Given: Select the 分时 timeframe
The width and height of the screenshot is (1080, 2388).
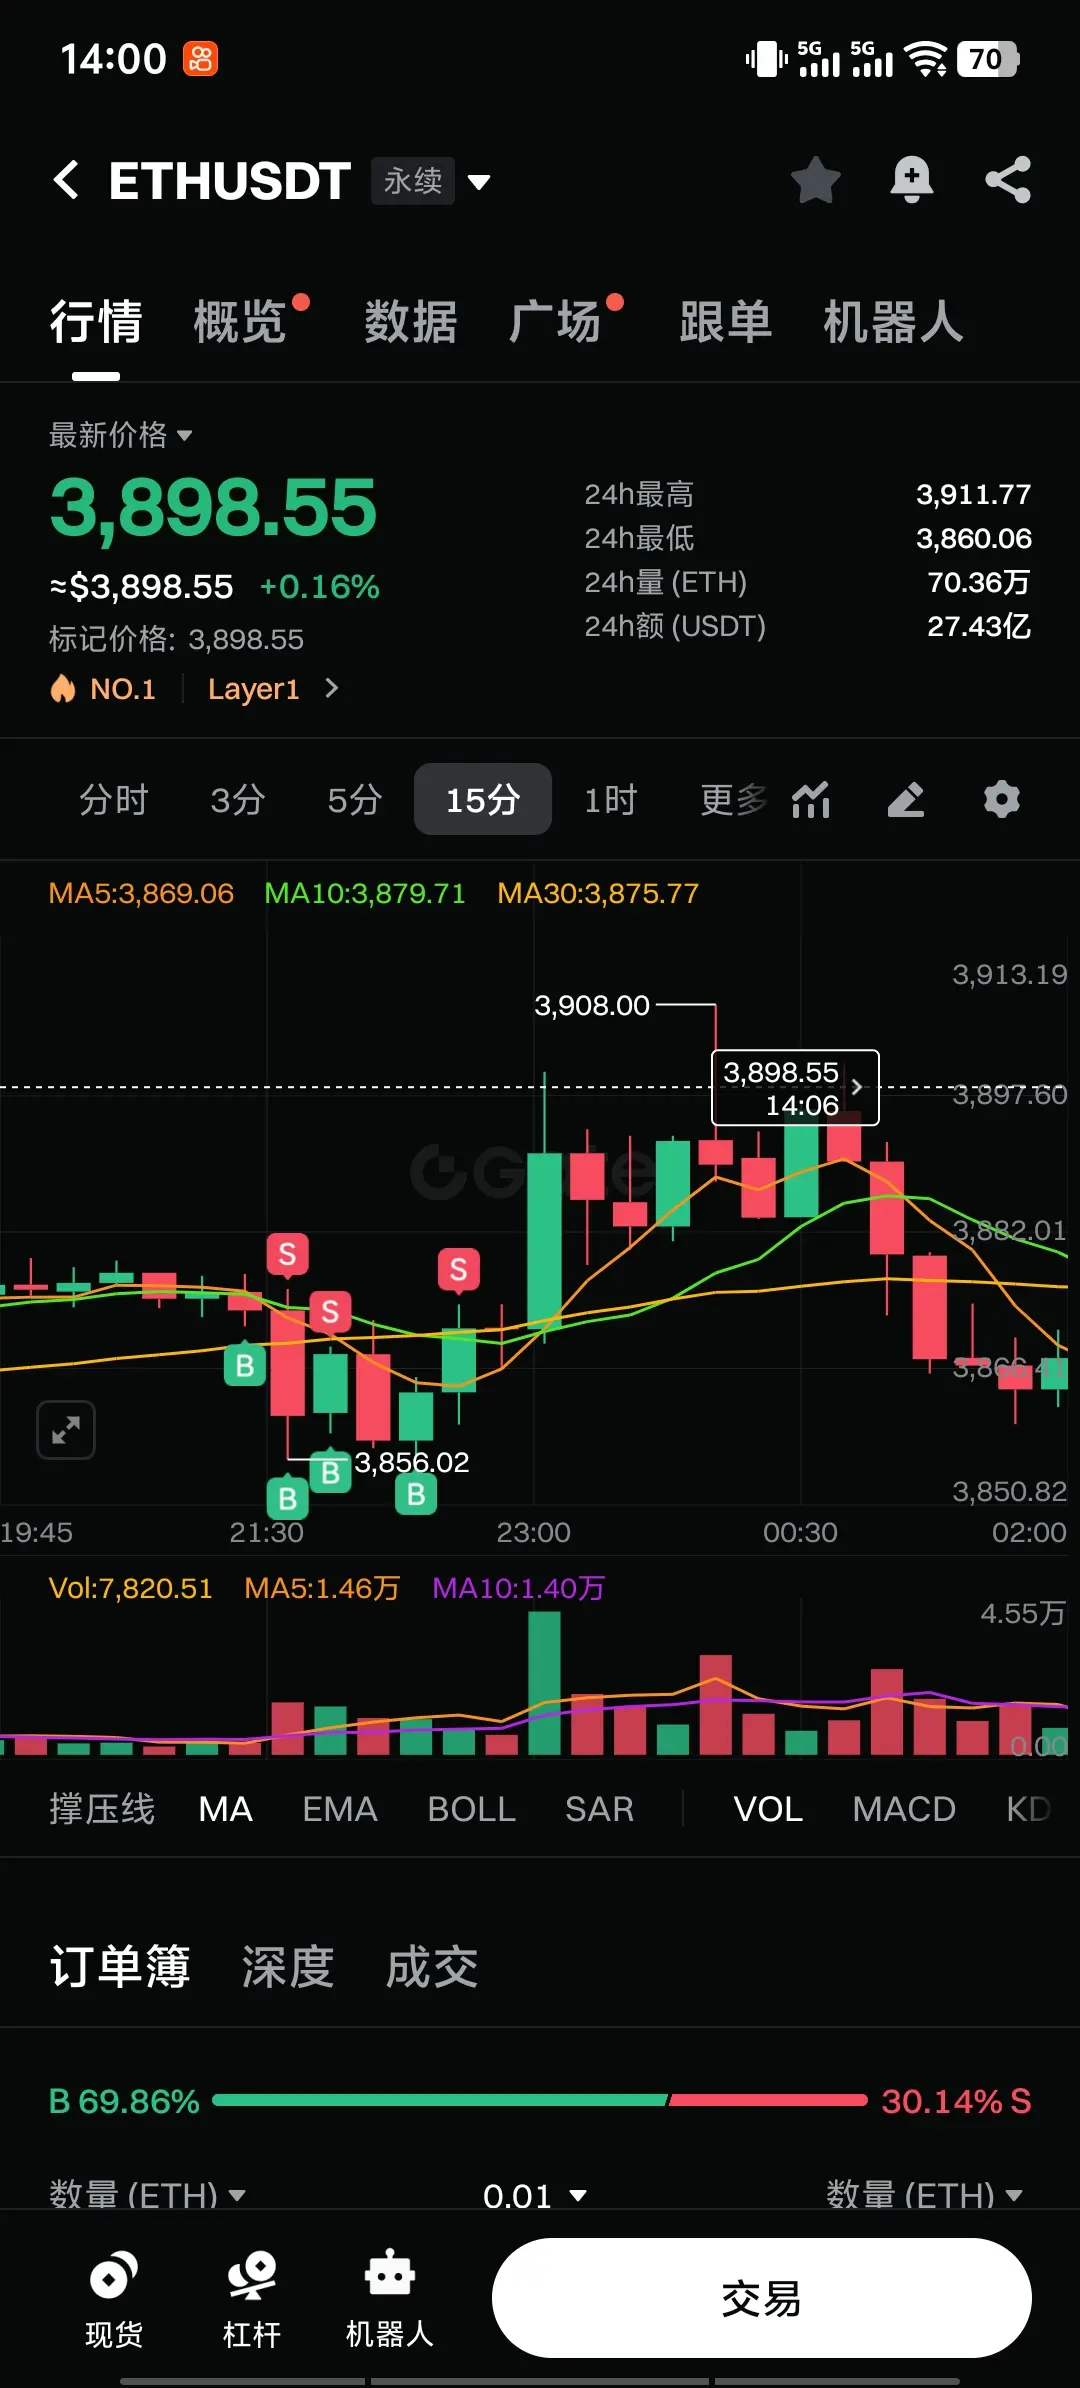Looking at the screenshot, I should point(113,799).
